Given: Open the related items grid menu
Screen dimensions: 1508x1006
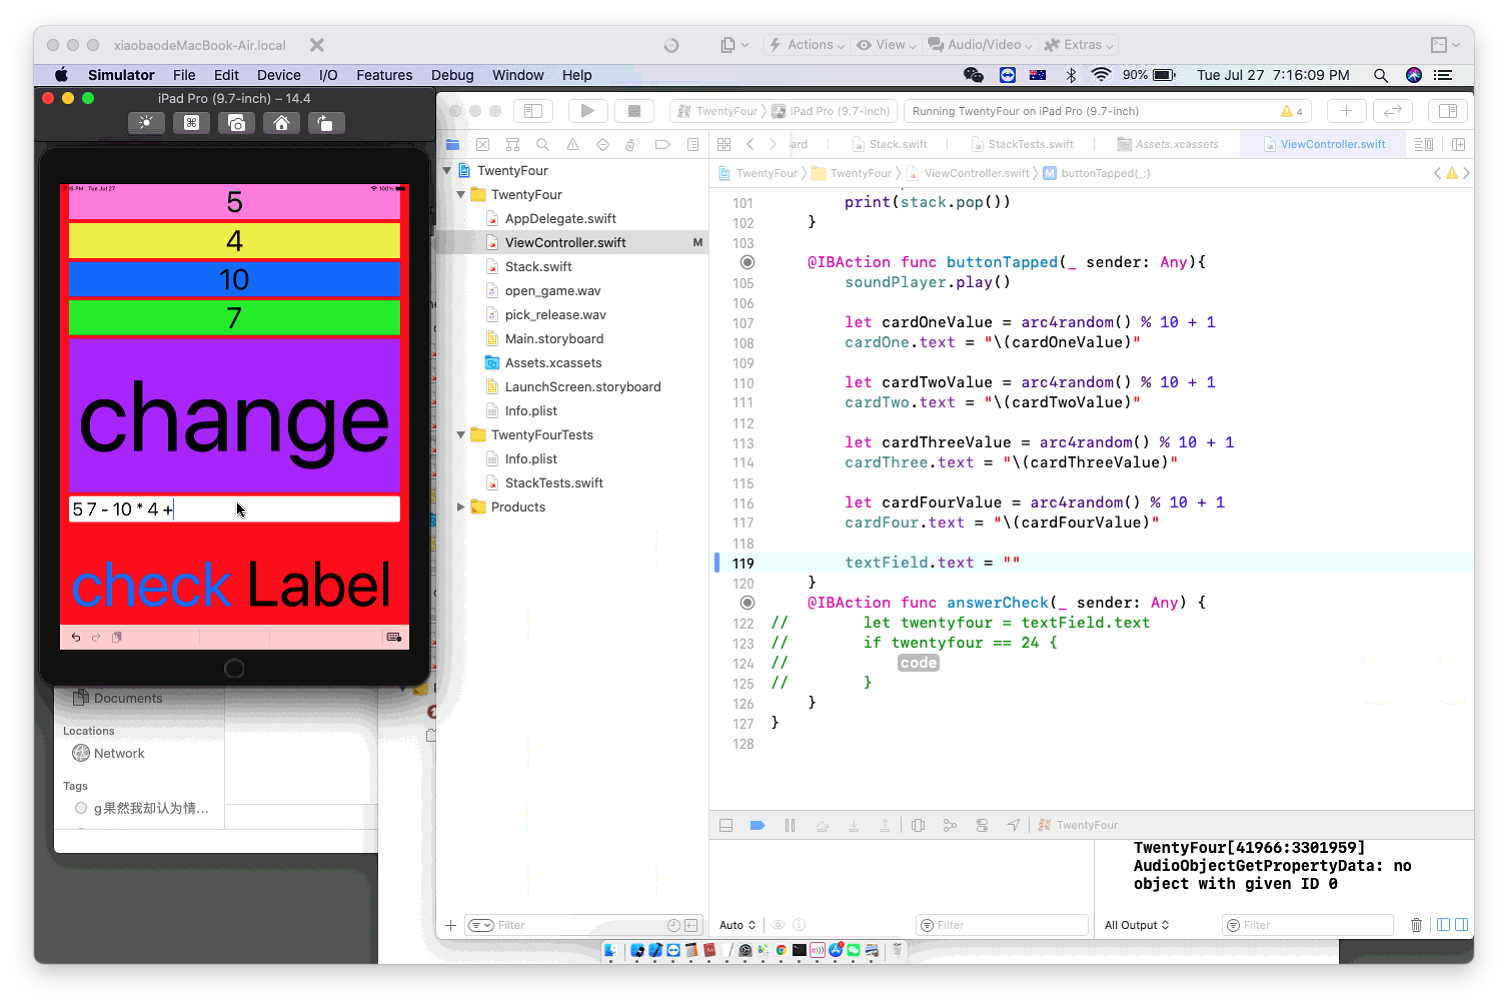Looking at the screenshot, I should [724, 145].
